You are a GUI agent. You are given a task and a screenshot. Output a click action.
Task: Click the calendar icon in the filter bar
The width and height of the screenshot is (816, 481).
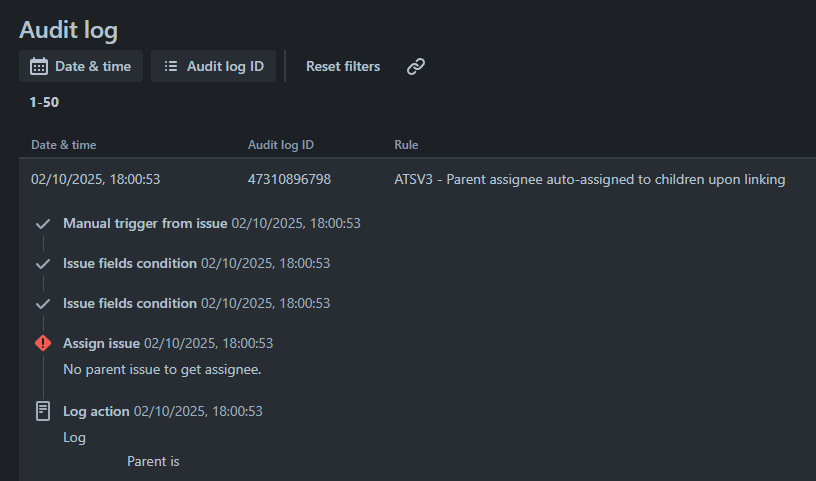click(x=39, y=66)
